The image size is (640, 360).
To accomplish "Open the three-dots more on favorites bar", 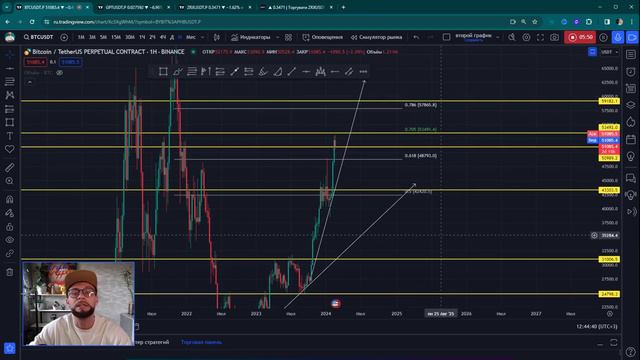I will [363, 72].
